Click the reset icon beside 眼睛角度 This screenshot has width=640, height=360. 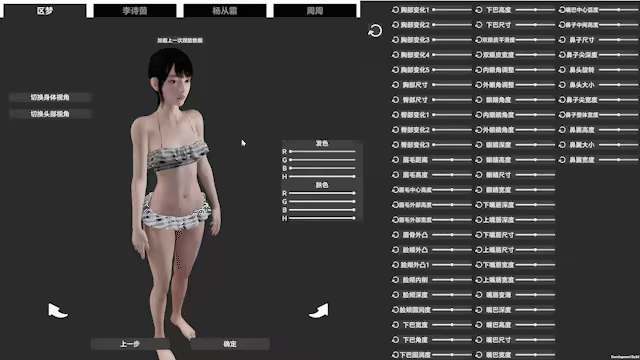coord(479,100)
